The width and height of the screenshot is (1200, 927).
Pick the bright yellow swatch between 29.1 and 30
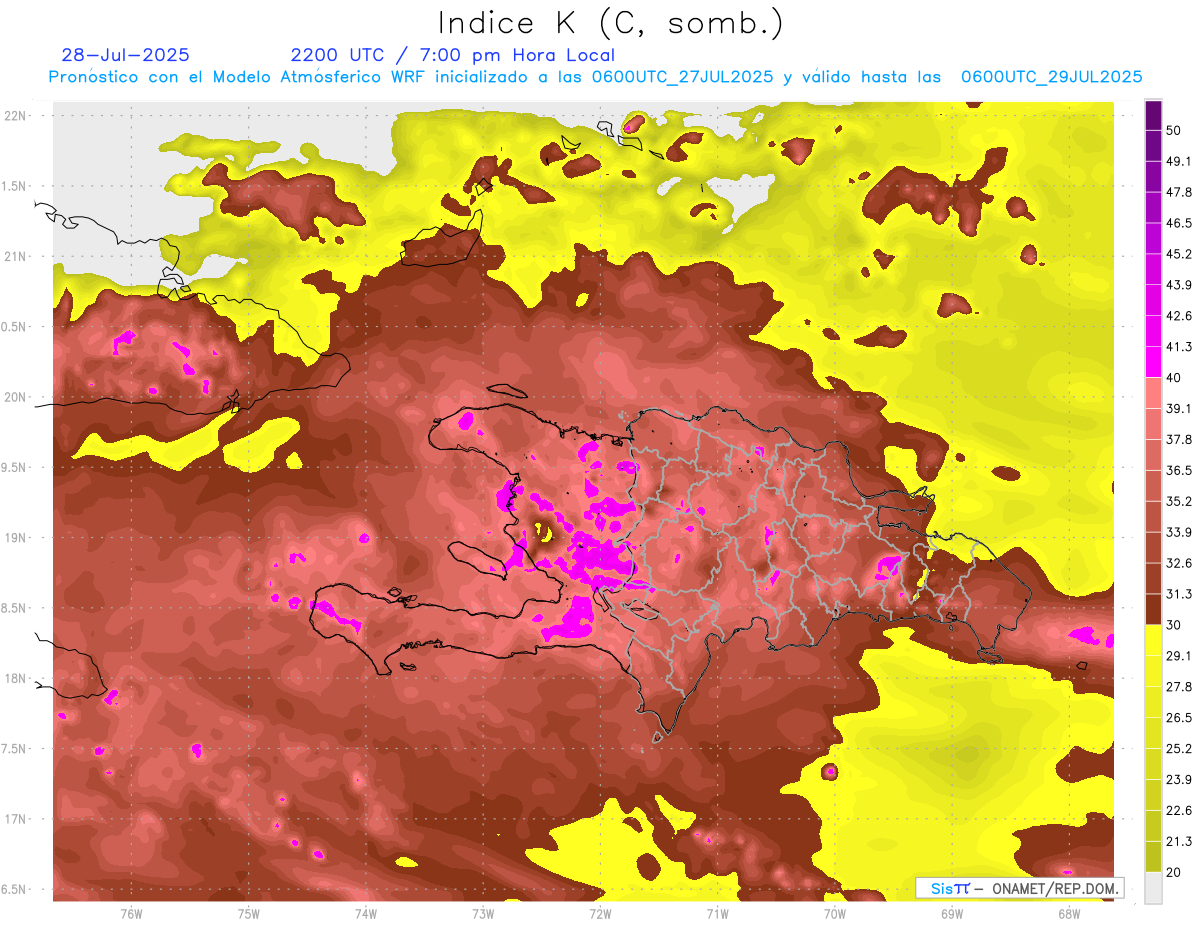[x=1153, y=640]
